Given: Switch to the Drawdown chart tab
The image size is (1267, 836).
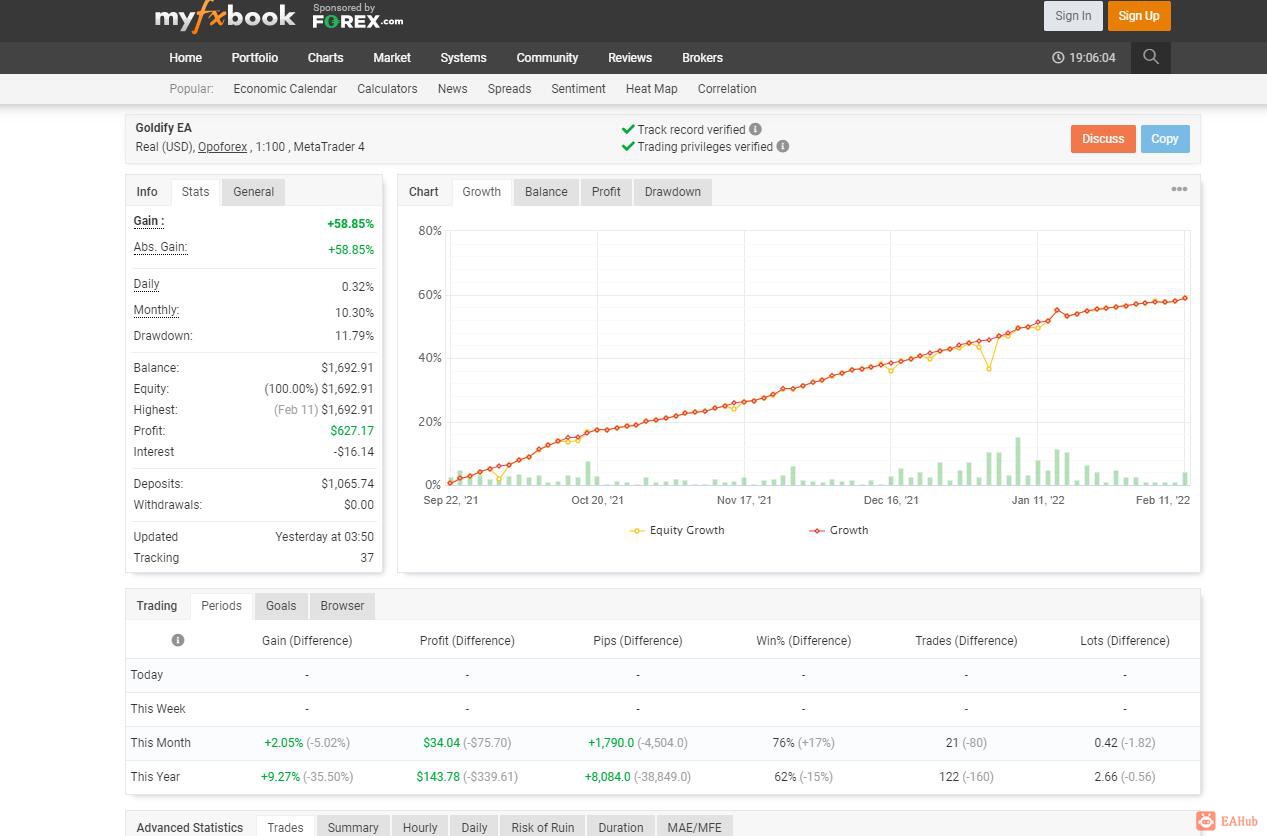Looking at the screenshot, I should coord(673,192).
